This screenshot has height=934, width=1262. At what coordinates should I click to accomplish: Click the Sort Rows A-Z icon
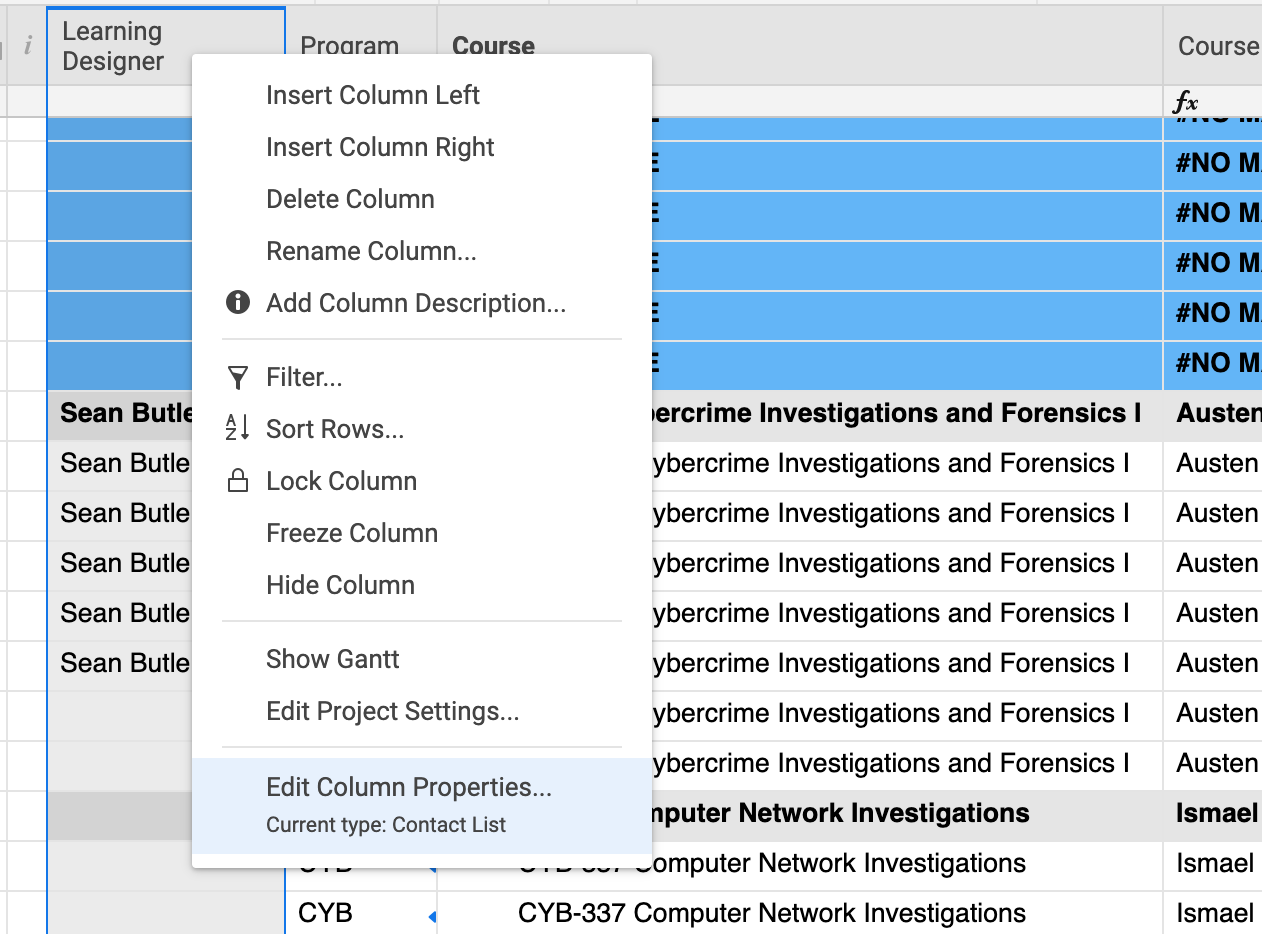click(x=238, y=429)
